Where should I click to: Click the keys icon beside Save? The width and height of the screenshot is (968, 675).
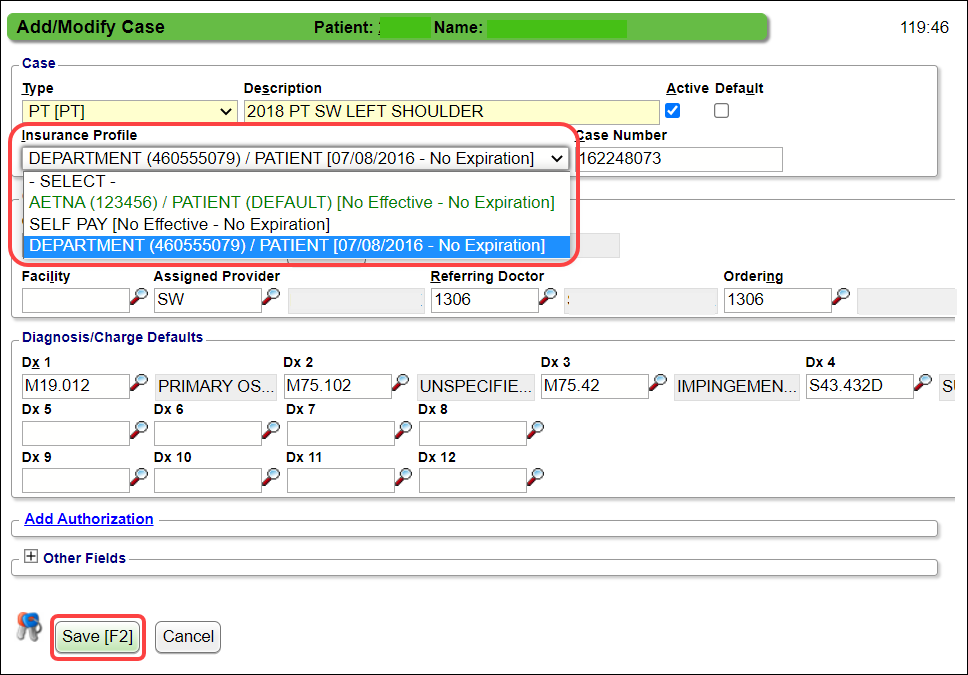[x=30, y=628]
